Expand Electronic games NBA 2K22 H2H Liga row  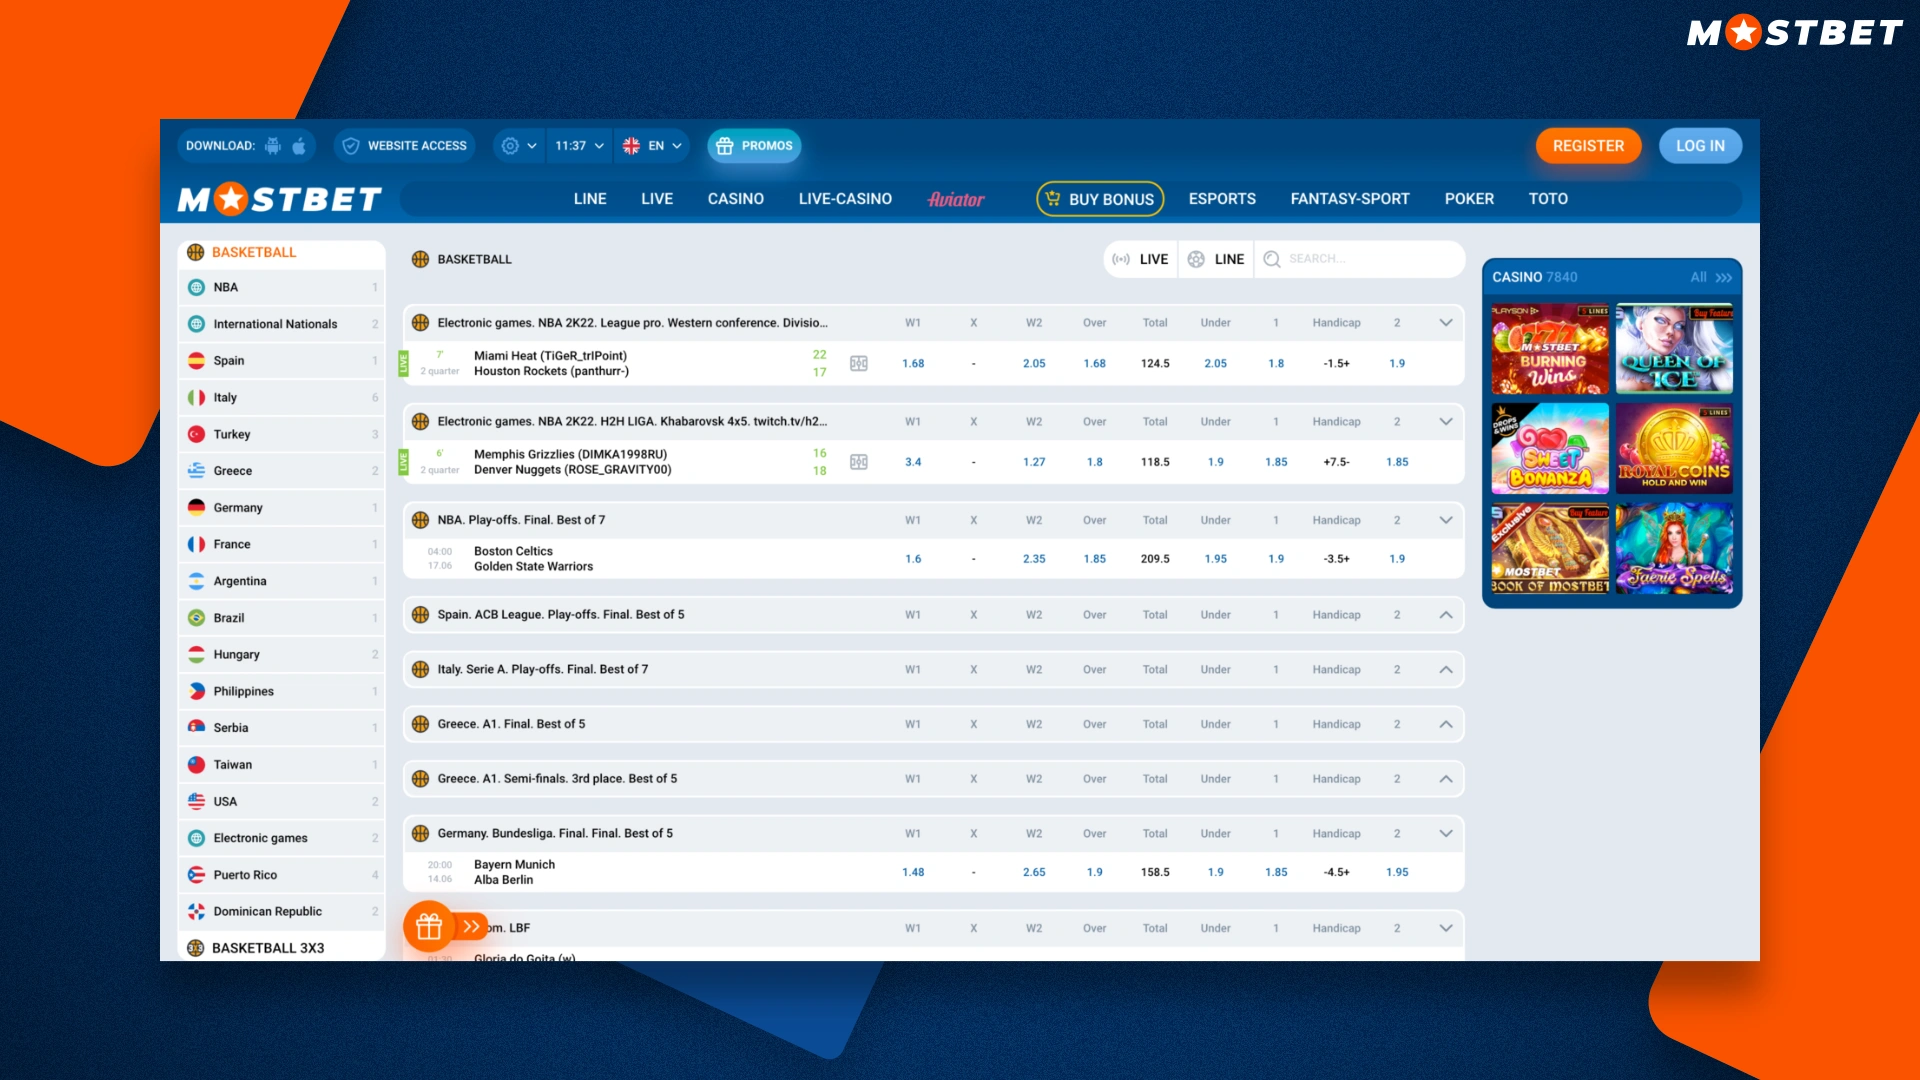[x=1447, y=421]
